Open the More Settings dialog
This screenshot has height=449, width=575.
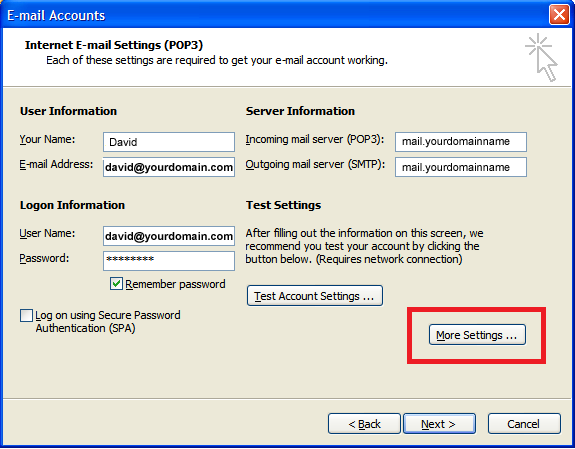477,335
